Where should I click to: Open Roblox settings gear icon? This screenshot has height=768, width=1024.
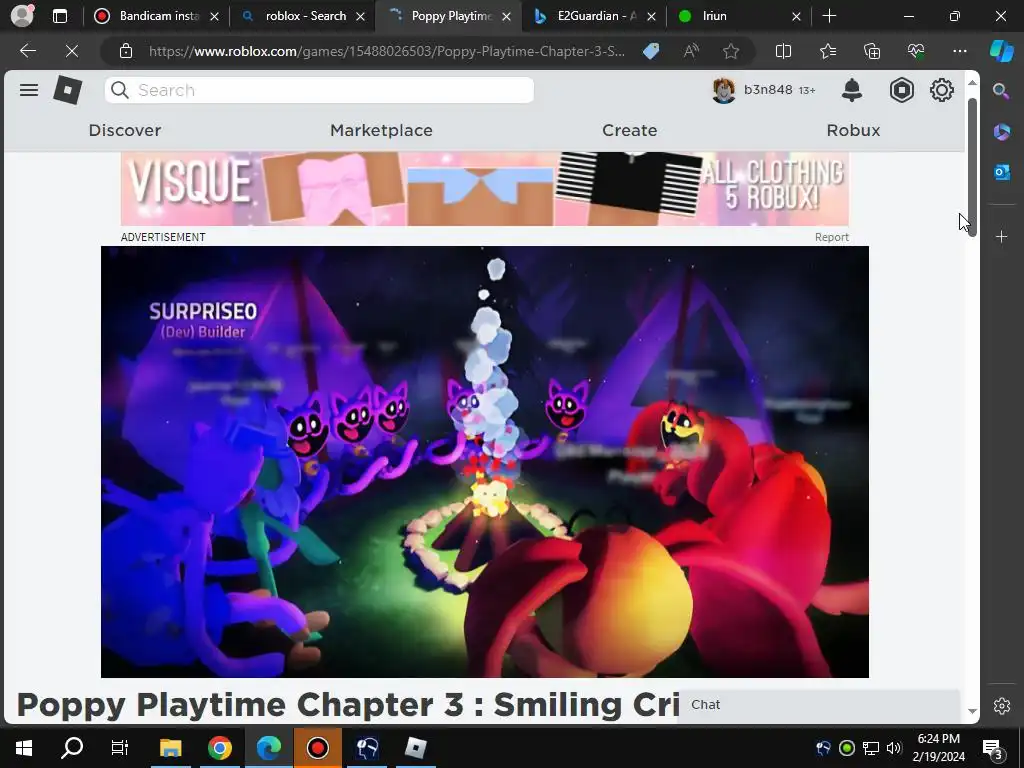pos(942,90)
